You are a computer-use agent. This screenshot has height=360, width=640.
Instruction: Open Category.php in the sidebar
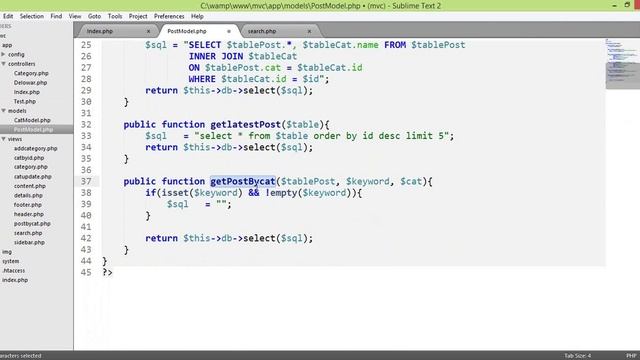(31, 73)
